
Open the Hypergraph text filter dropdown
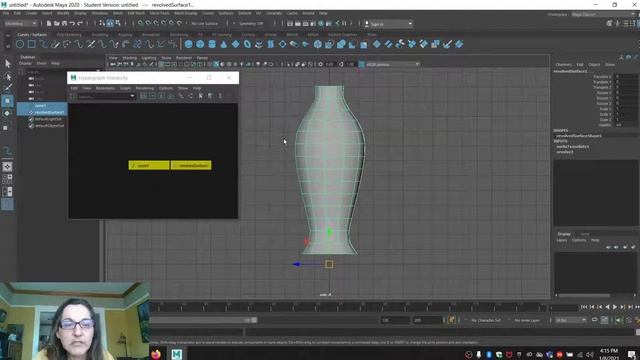[x=132, y=96]
